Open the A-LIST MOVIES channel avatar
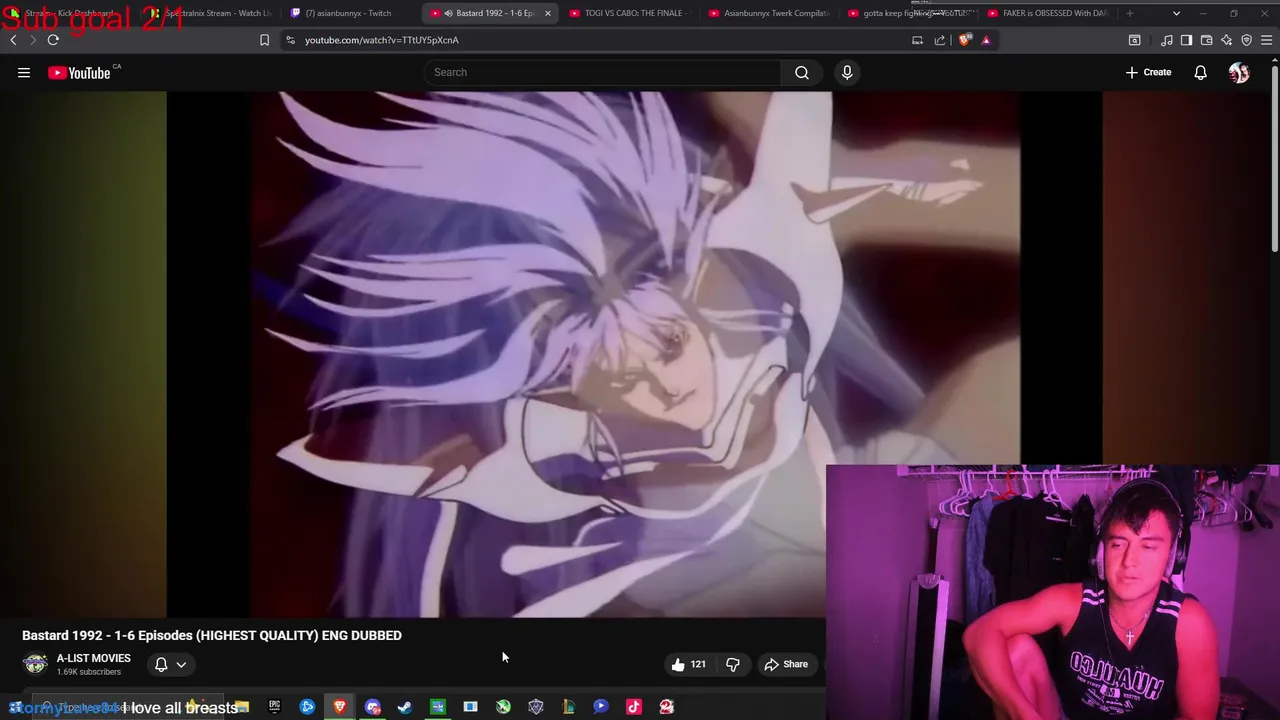The image size is (1280, 720). point(35,664)
